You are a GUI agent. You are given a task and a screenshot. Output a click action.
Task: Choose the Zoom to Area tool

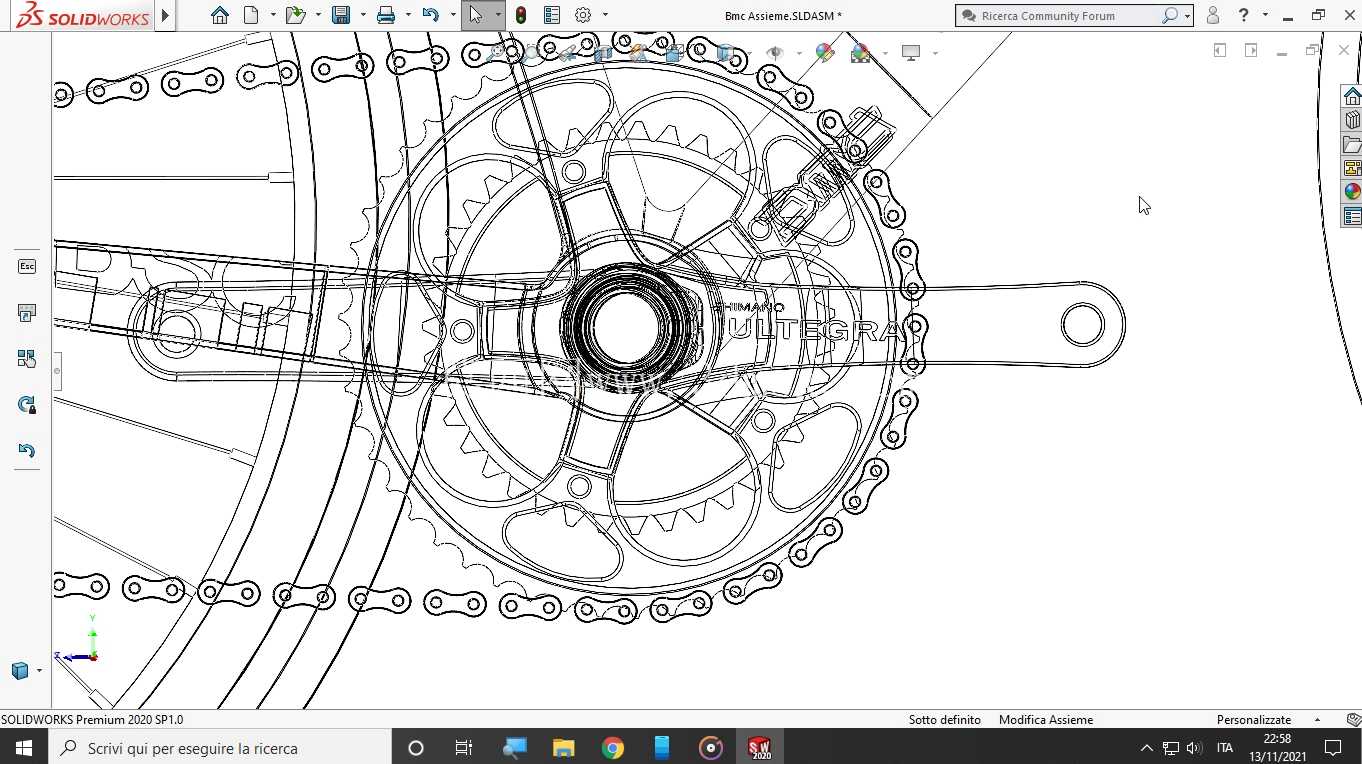pyautogui.click(x=531, y=53)
